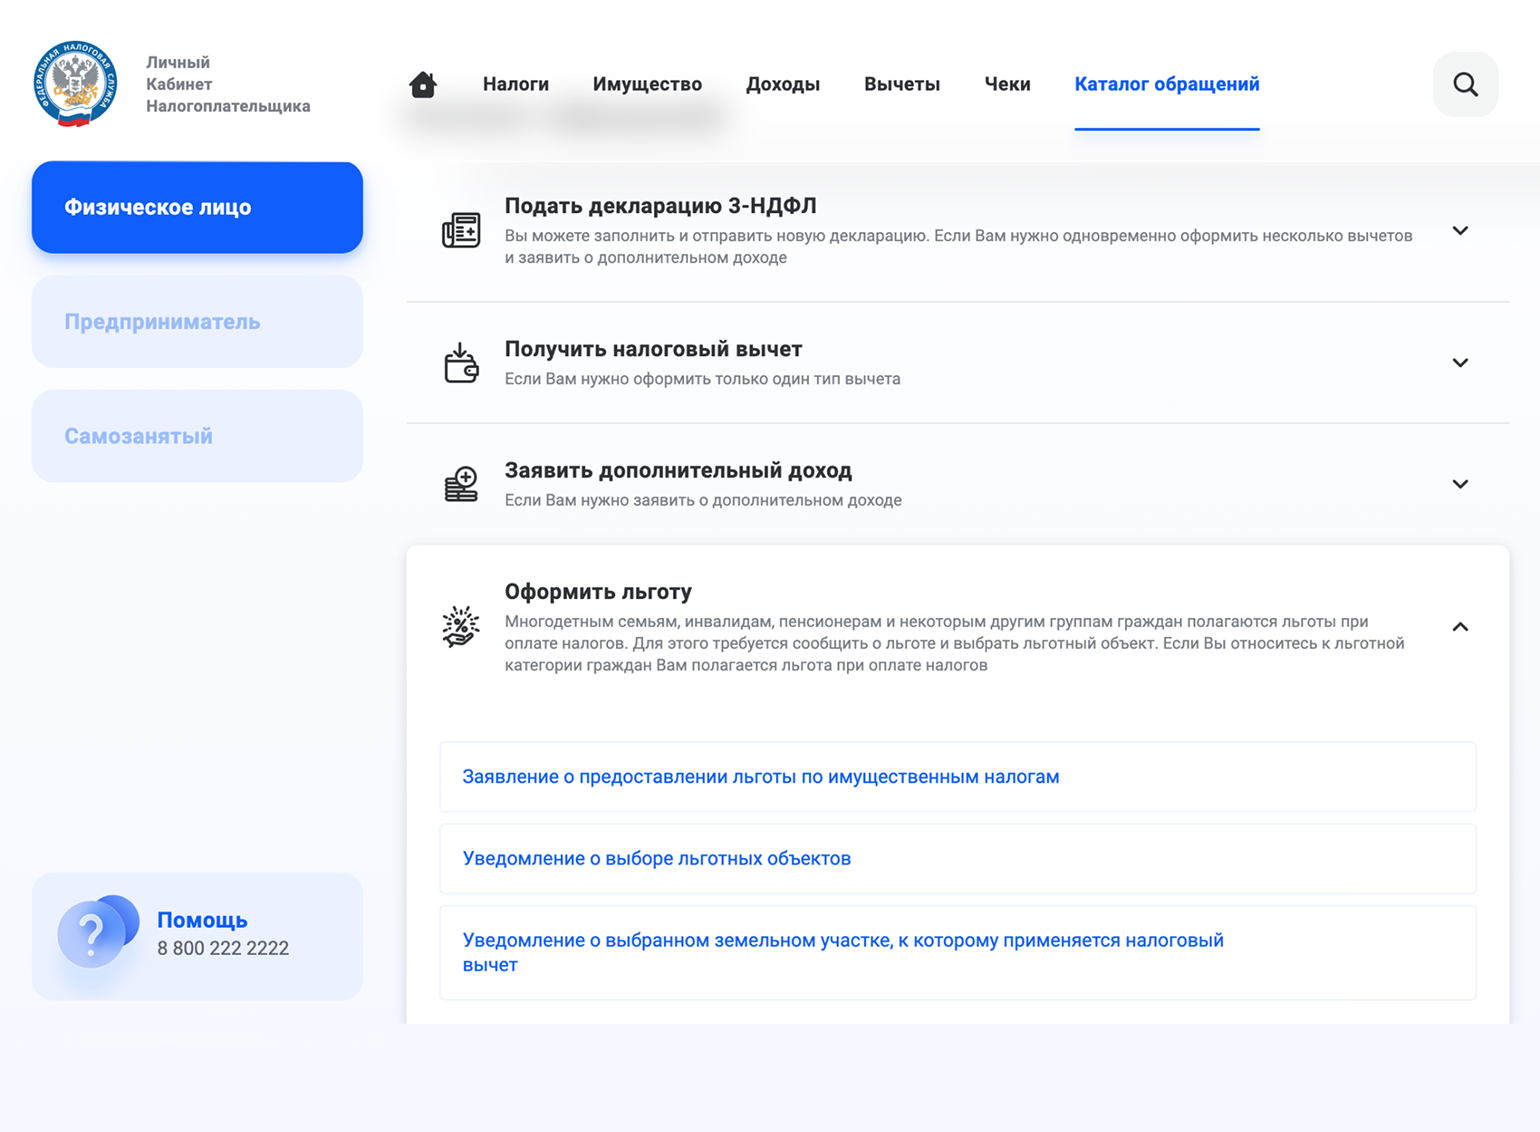Screen dimensions: 1540x1132
Task: Select the Физическое лицо role button
Action: [x=197, y=207]
